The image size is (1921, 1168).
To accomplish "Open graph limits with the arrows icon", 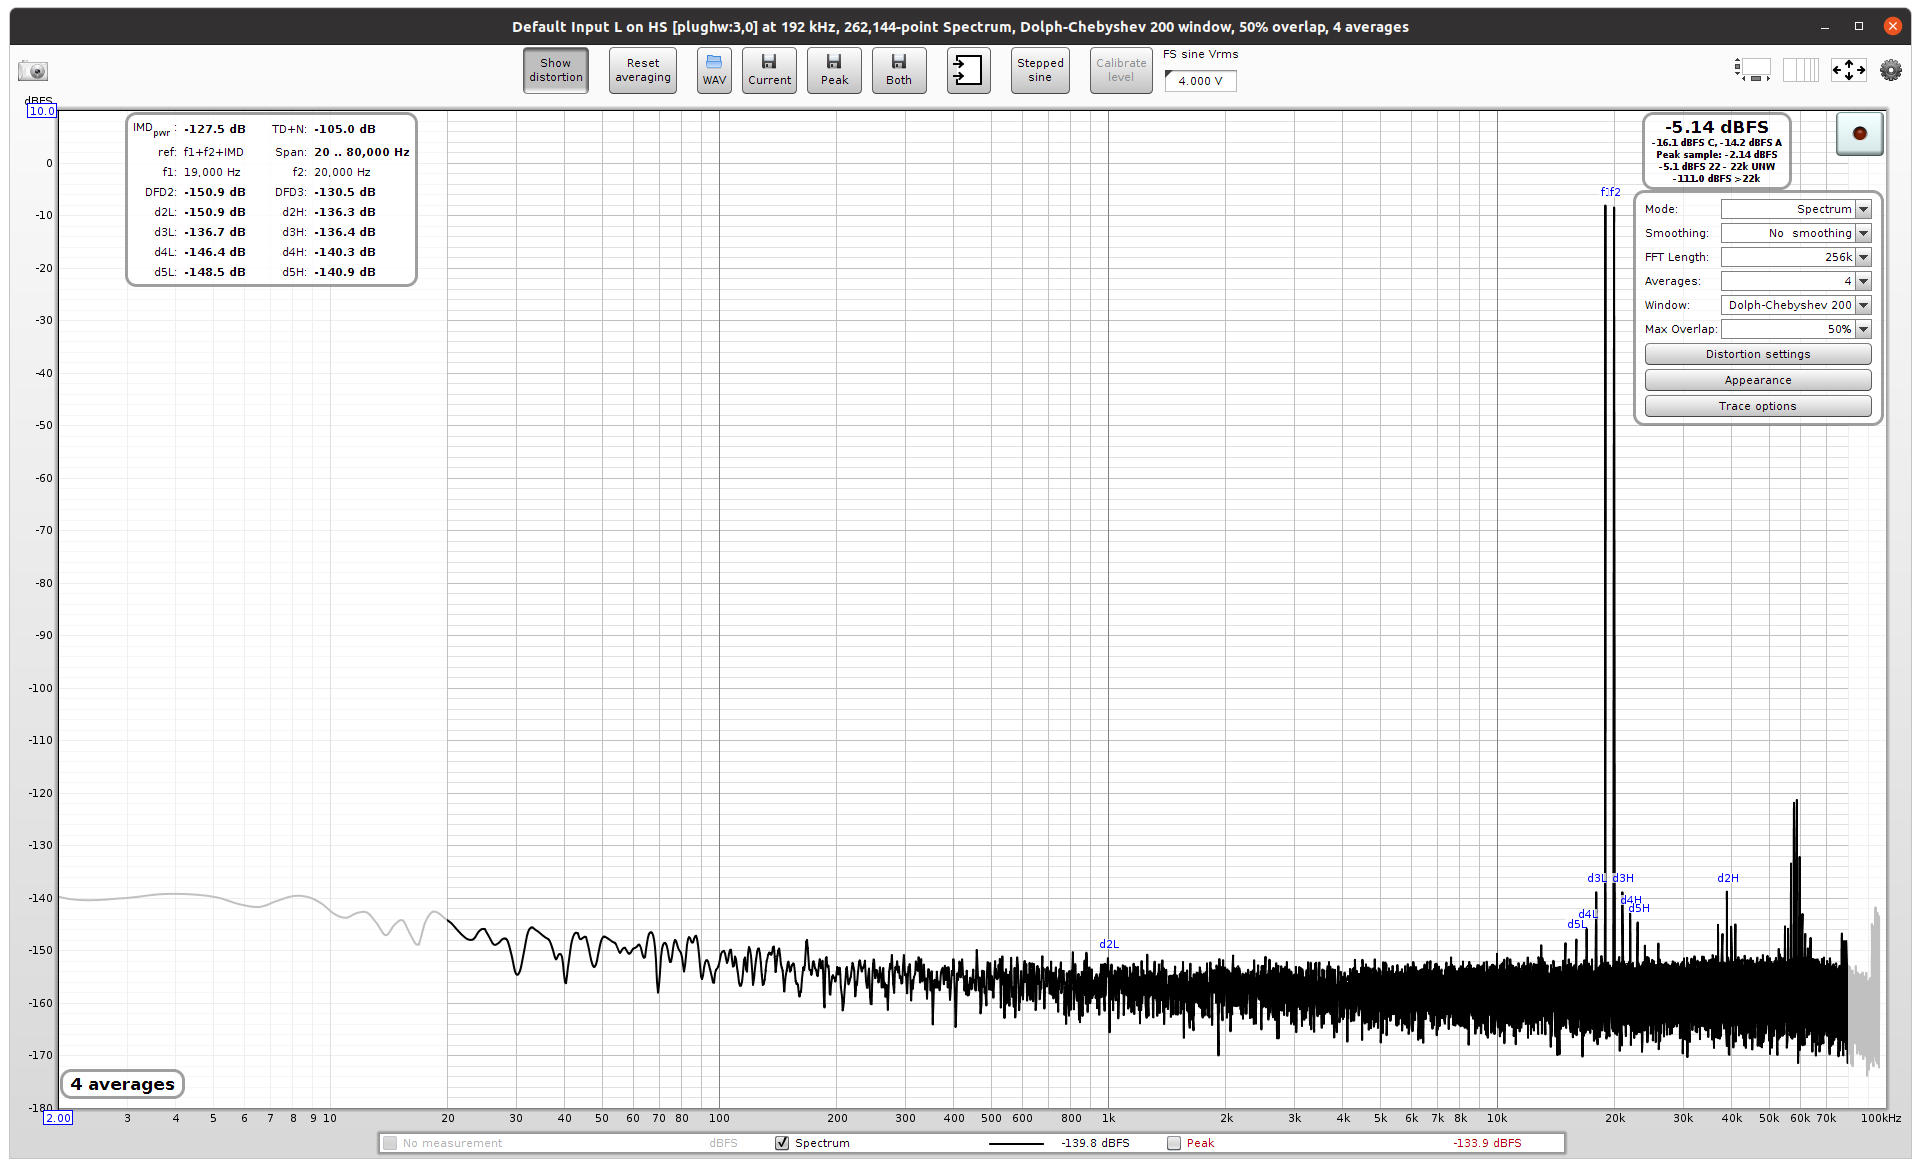I will coord(1848,70).
